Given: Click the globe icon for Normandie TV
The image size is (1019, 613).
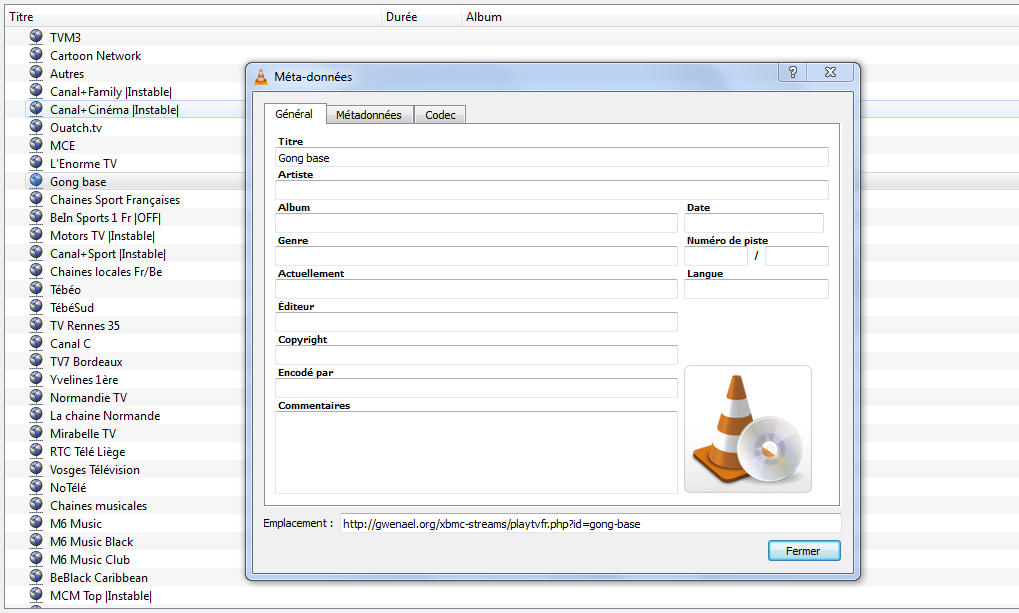Looking at the screenshot, I should 36,397.
